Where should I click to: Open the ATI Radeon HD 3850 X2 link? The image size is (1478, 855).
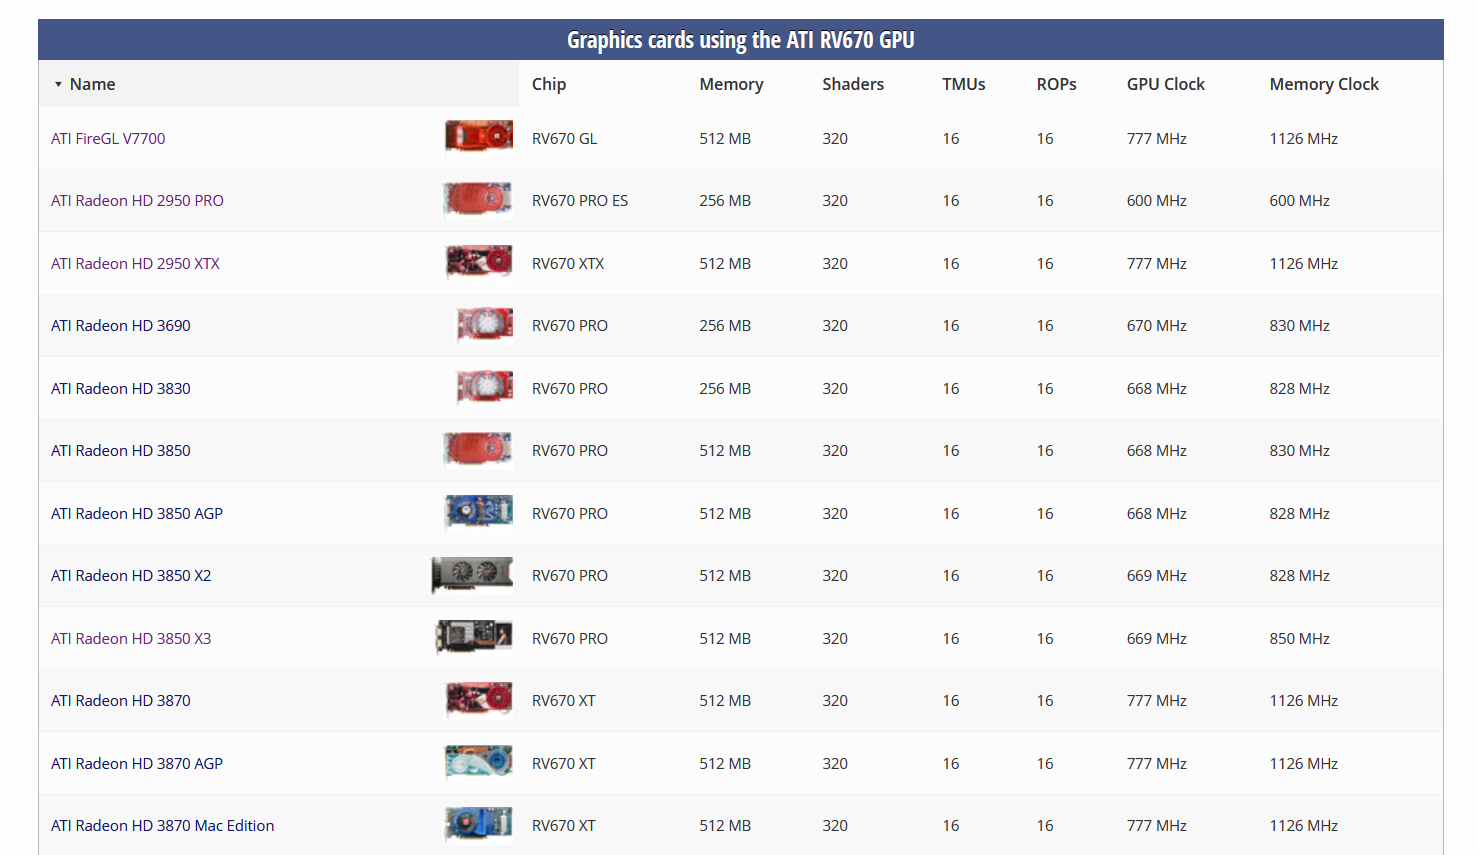coord(131,576)
